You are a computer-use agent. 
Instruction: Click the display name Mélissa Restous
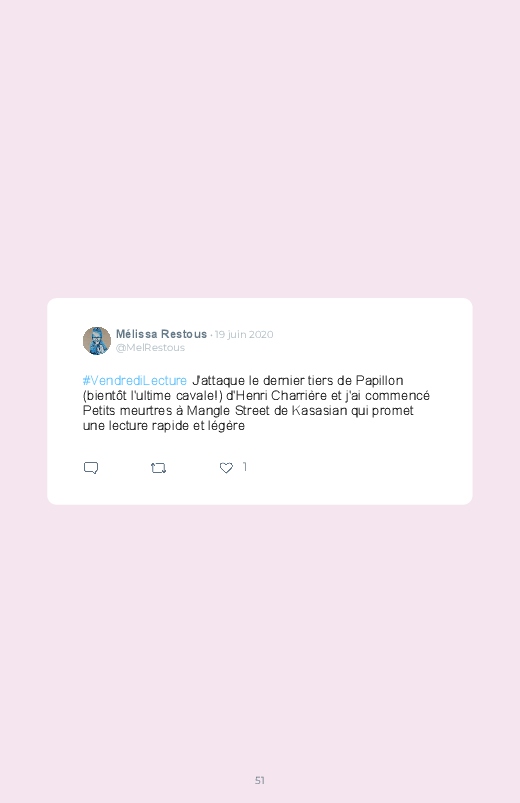click(161, 334)
